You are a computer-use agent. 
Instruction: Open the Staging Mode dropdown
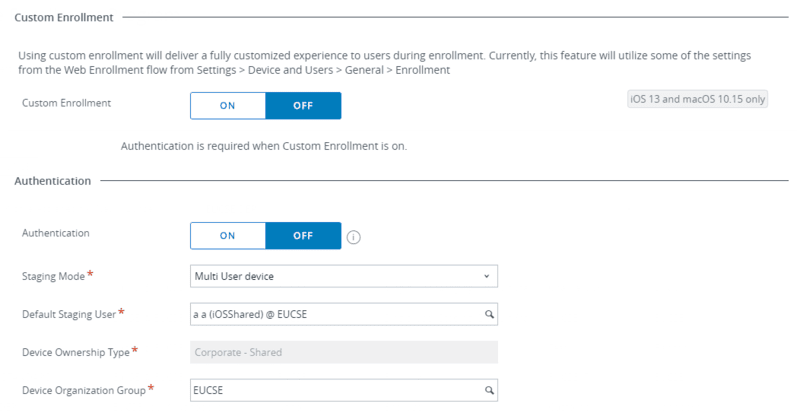344,276
